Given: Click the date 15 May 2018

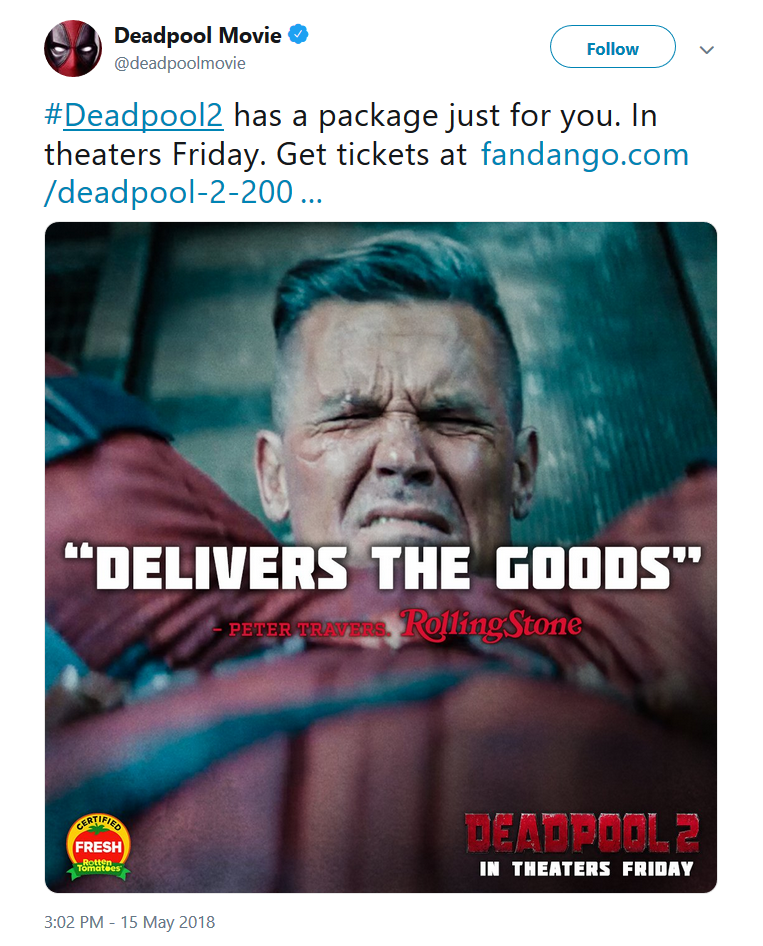Looking at the screenshot, I should coord(168,922).
